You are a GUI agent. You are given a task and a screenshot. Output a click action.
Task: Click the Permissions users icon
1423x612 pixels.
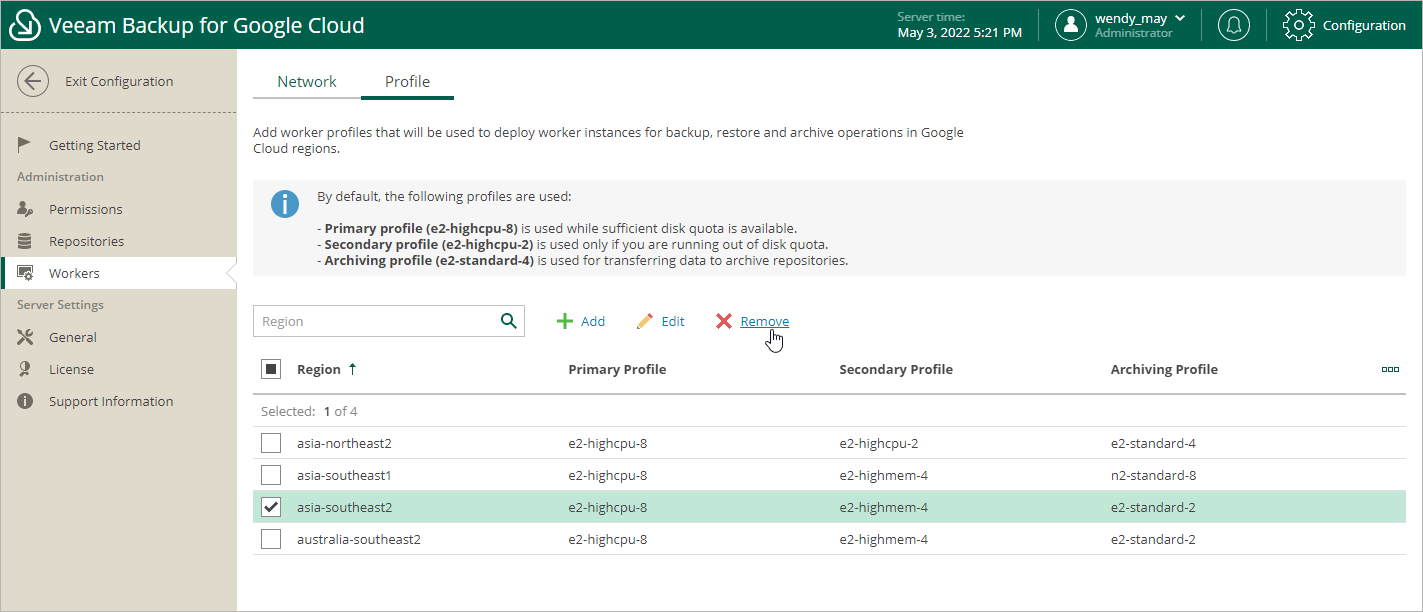pyautogui.click(x=26, y=209)
